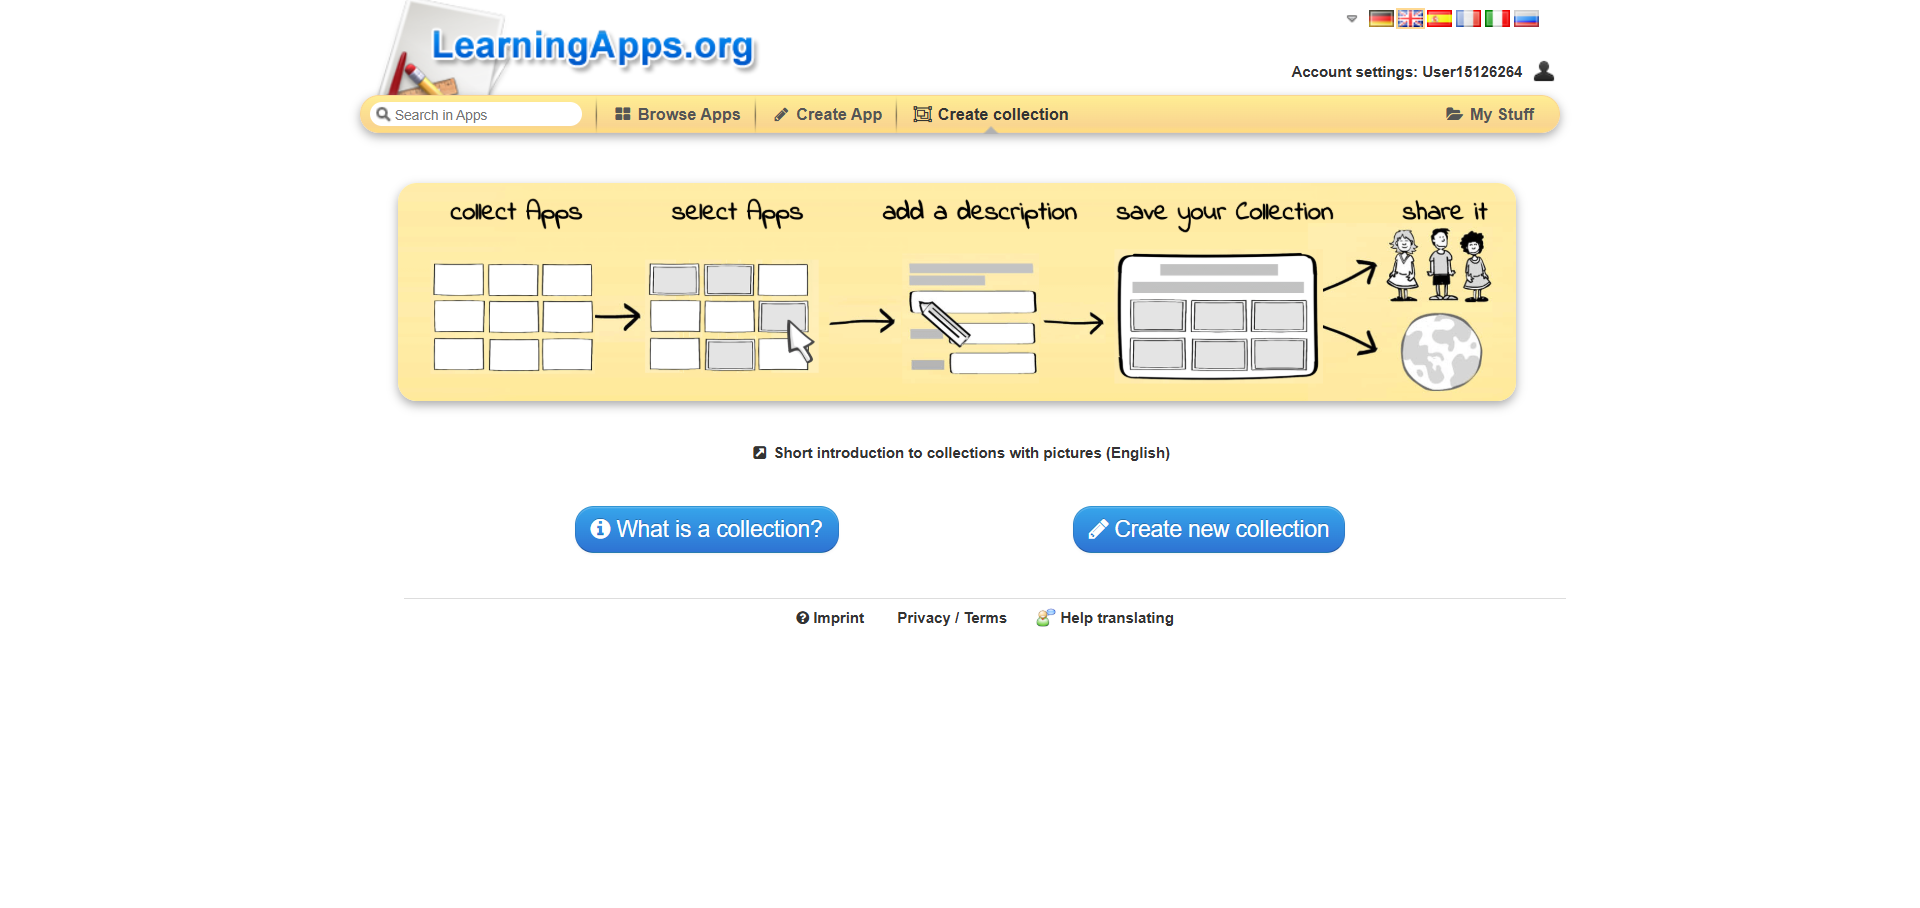This screenshot has height=908, width=1920.
Task: Select the English UK flag icon
Action: (1410, 19)
